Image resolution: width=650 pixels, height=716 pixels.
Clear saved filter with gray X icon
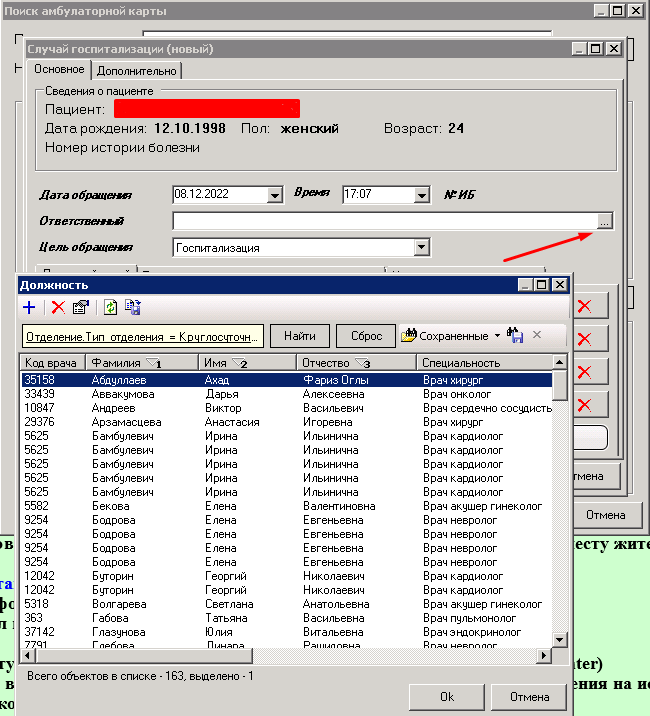537,335
